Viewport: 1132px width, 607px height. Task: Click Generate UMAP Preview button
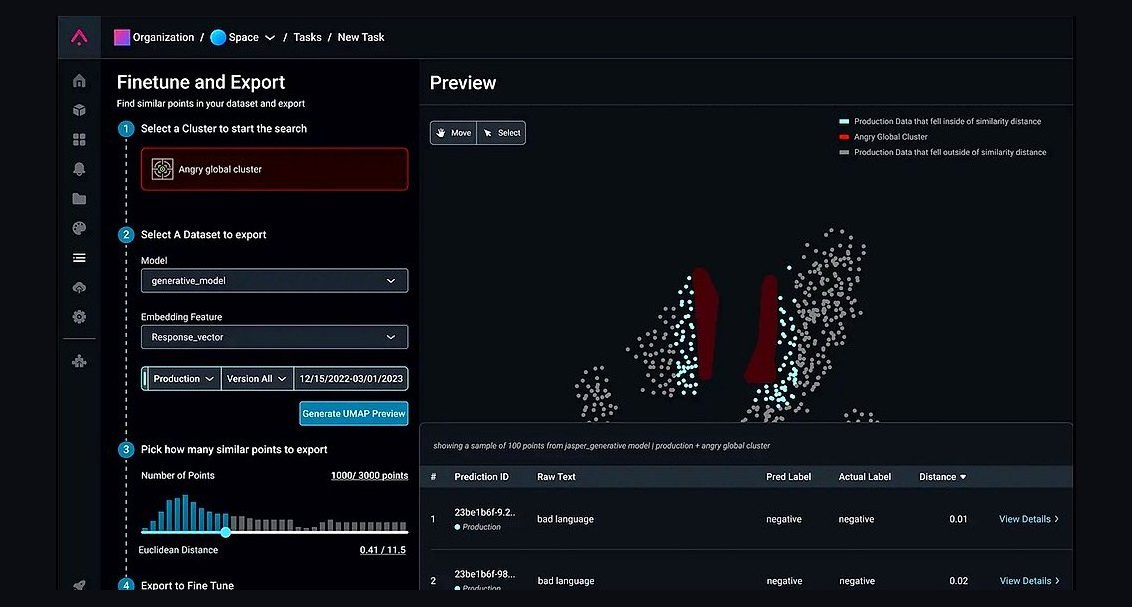coord(354,414)
